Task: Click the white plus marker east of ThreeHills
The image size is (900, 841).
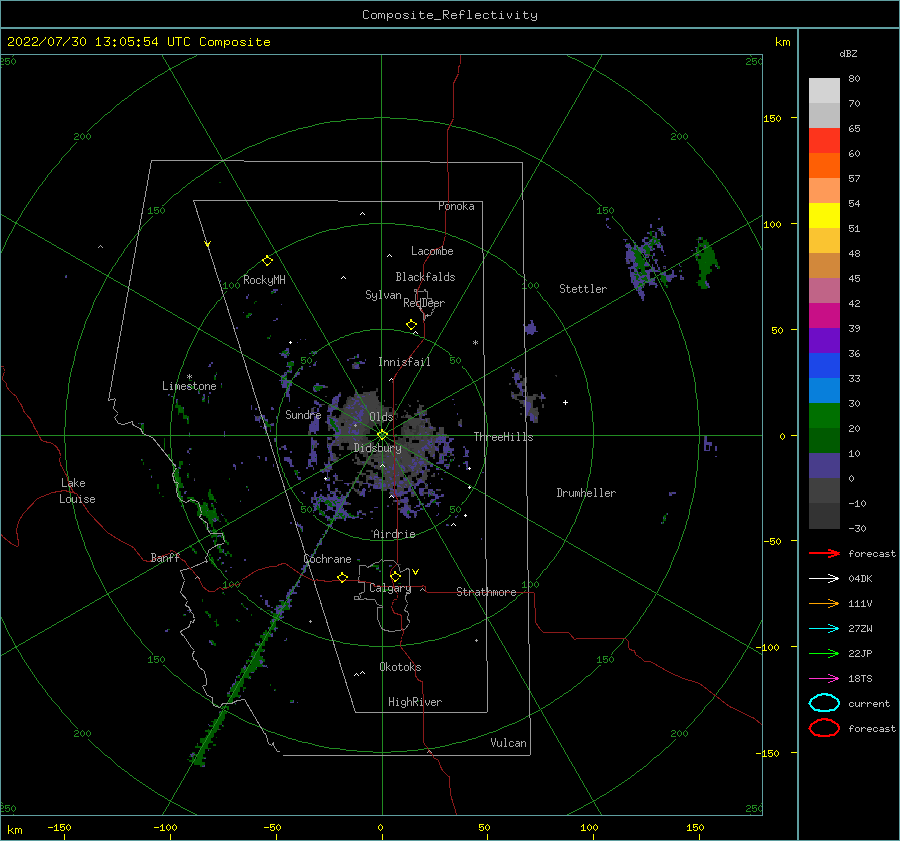Action: [565, 402]
